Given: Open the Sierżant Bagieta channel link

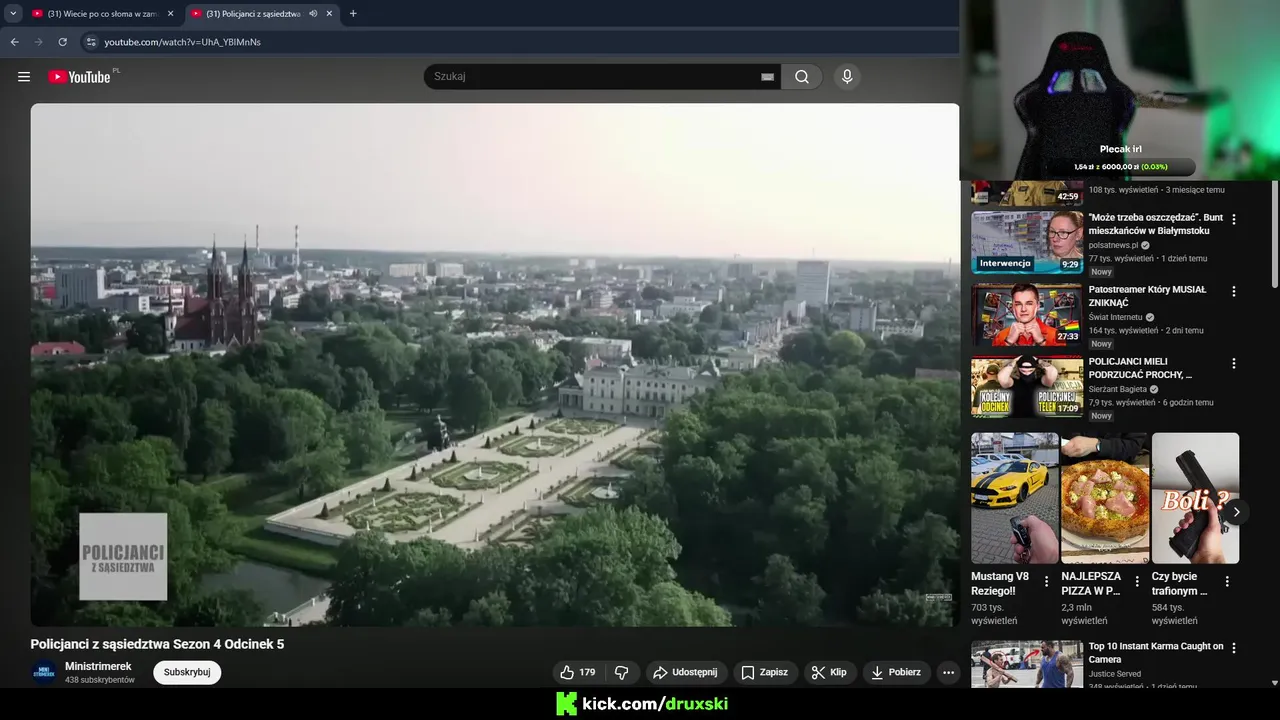Looking at the screenshot, I should (x=1118, y=389).
